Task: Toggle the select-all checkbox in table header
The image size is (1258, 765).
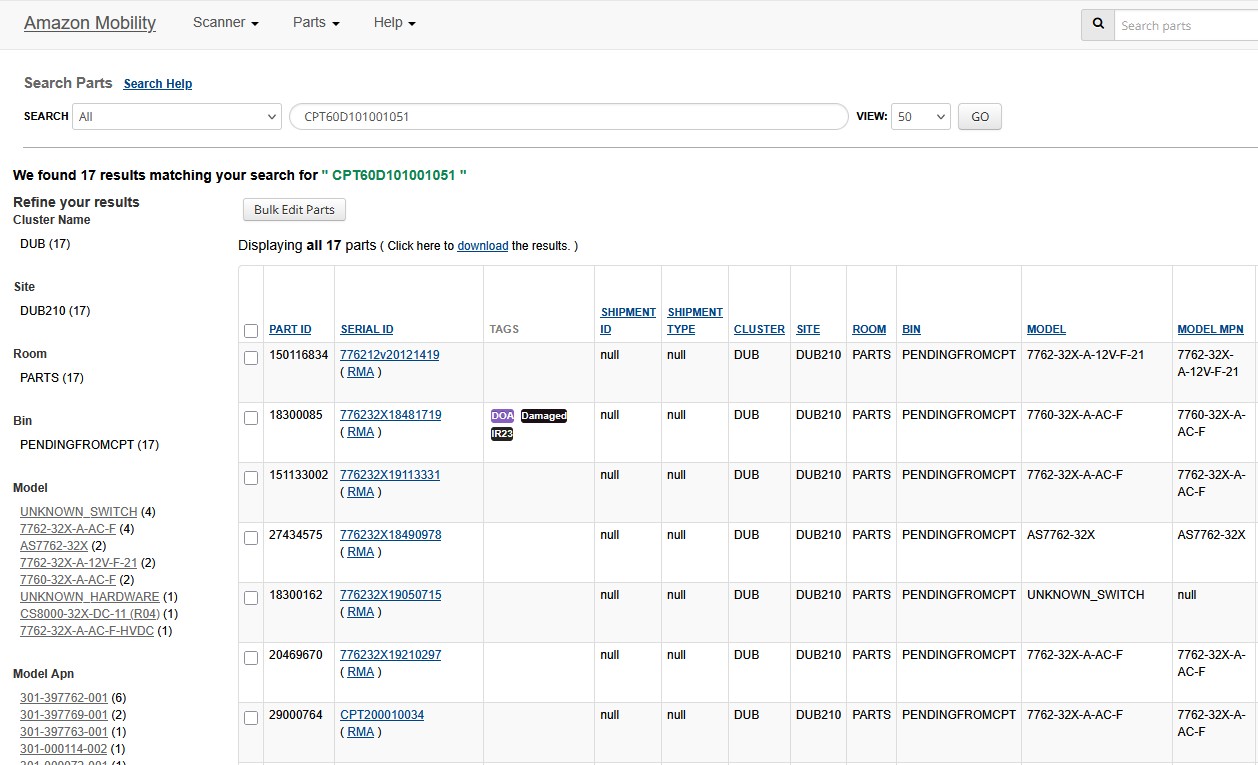Action: [x=251, y=330]
